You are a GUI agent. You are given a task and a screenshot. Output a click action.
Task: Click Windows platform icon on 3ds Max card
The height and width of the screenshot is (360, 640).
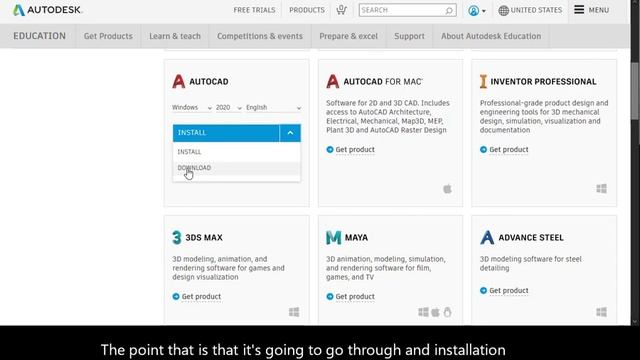(x=294, y=312)
